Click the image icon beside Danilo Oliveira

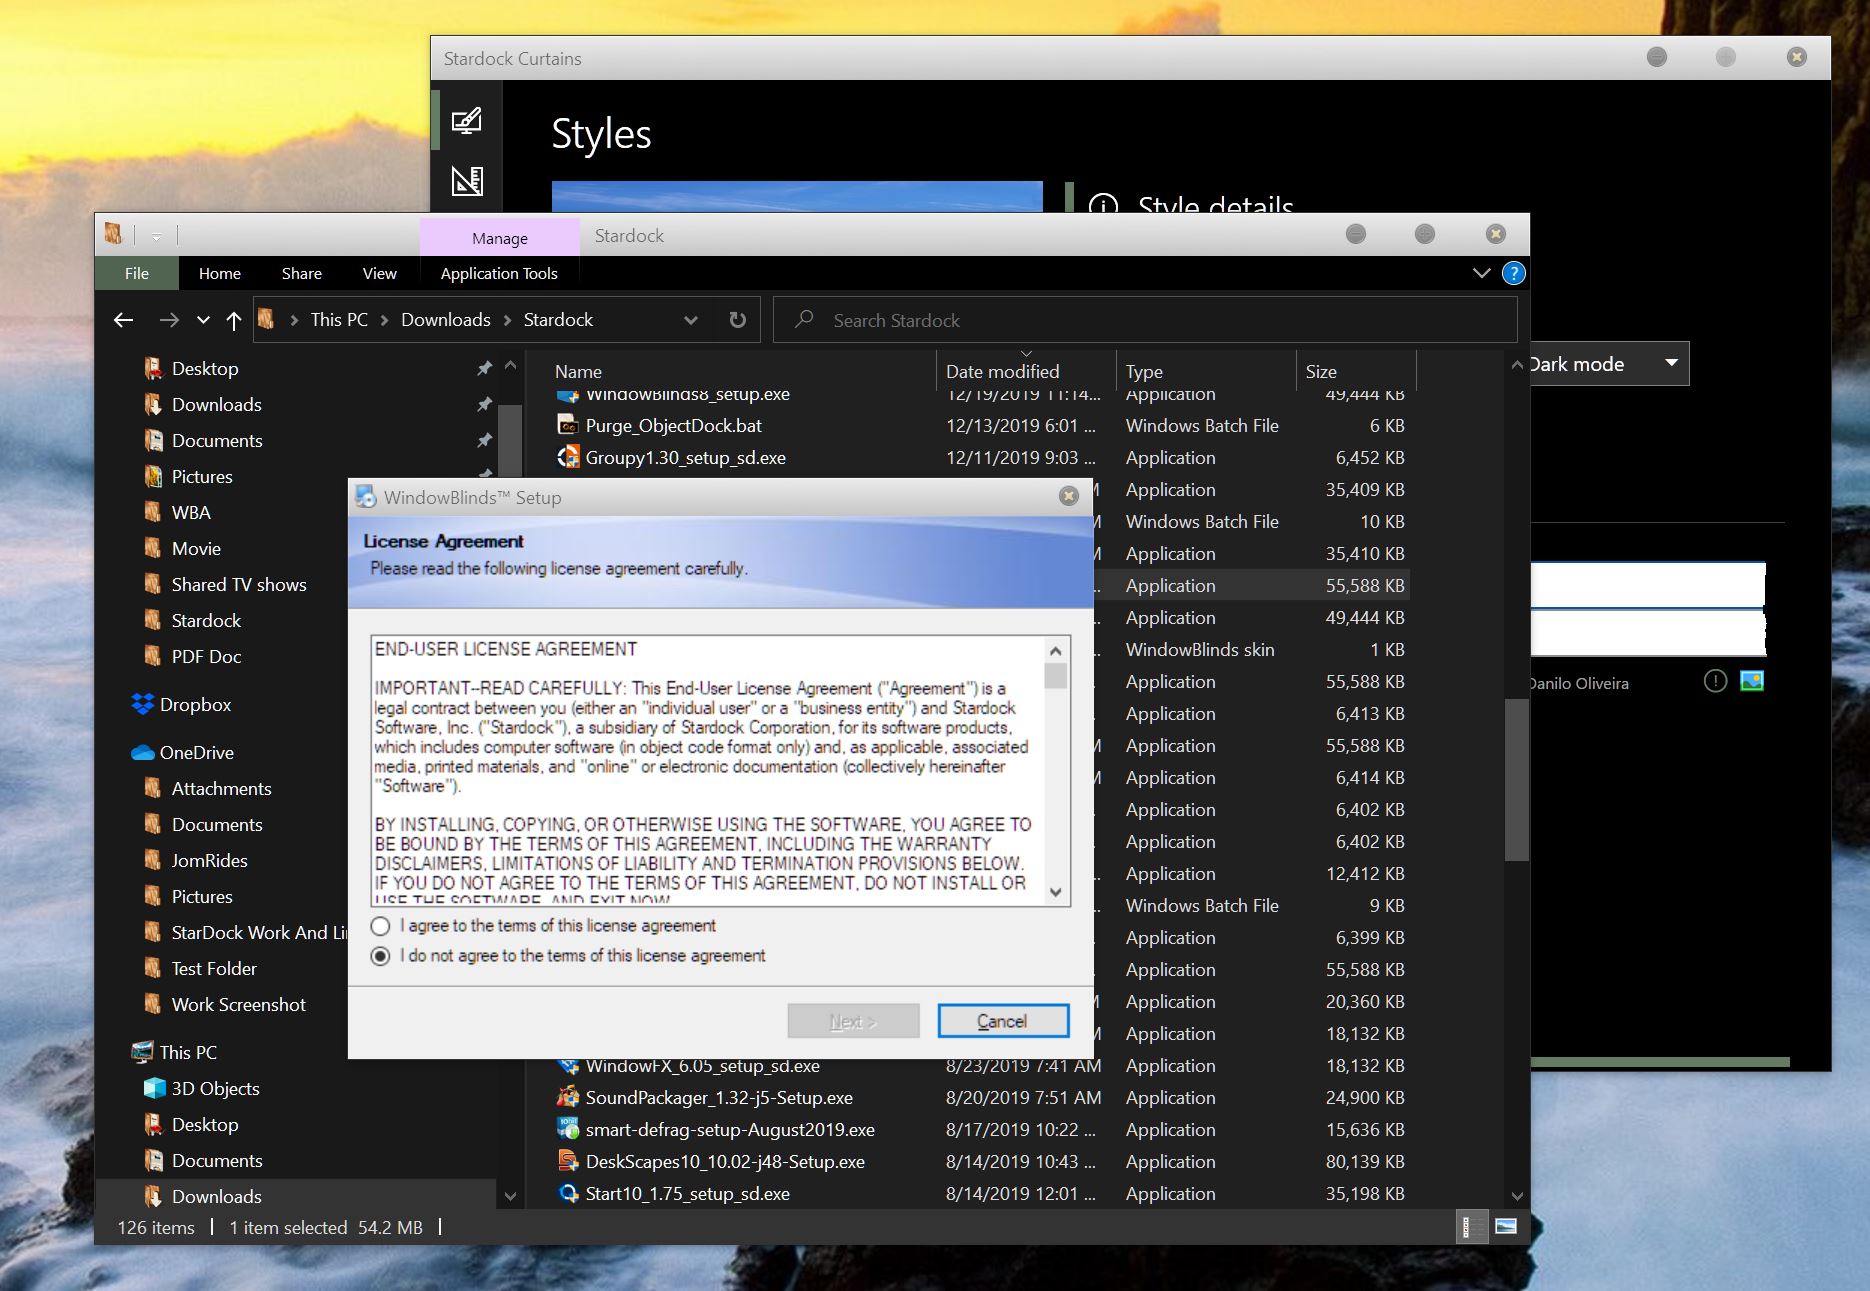point(1752,682)
